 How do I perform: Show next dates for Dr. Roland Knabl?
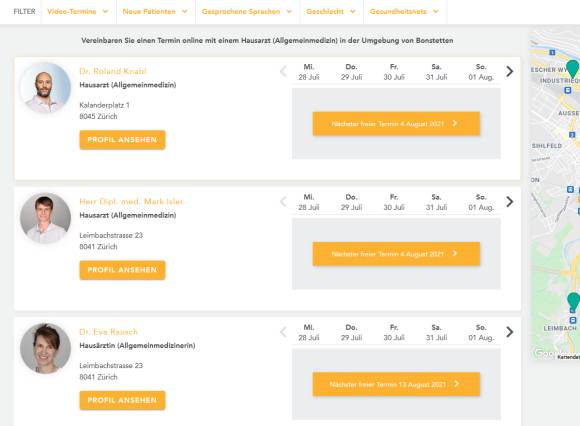click(x=510, y=71)
